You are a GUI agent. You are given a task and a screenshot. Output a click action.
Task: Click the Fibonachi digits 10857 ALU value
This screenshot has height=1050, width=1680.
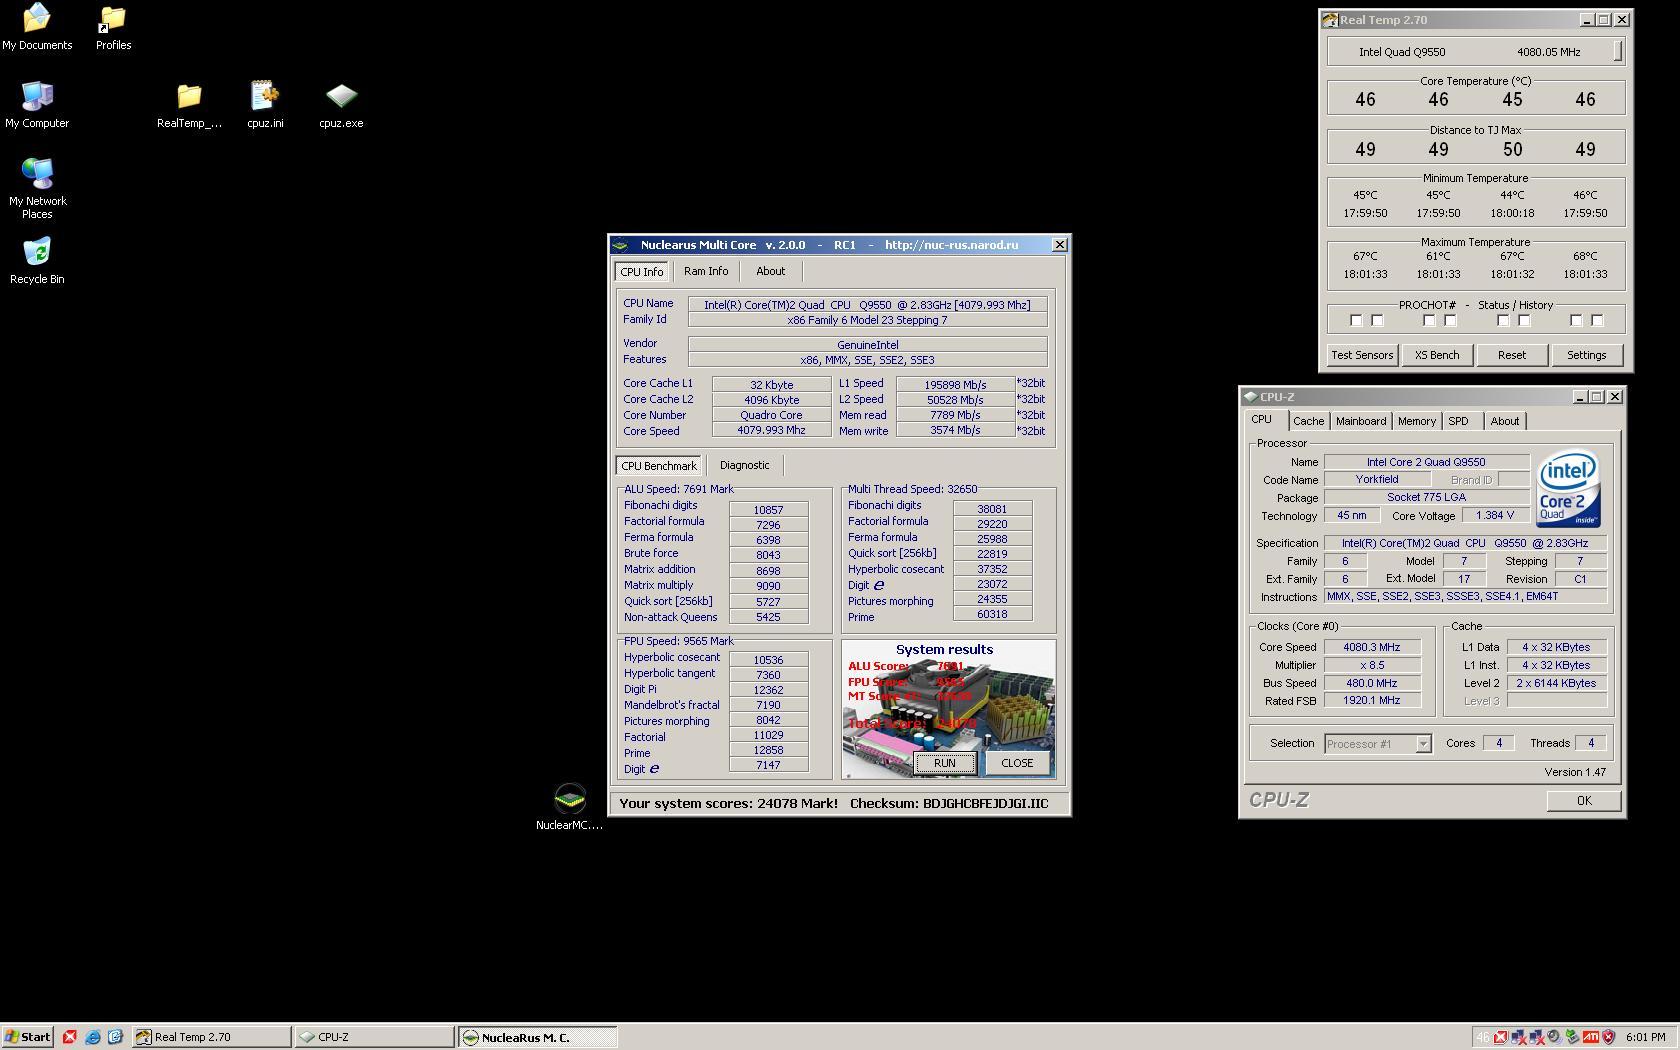coord(768,510)
